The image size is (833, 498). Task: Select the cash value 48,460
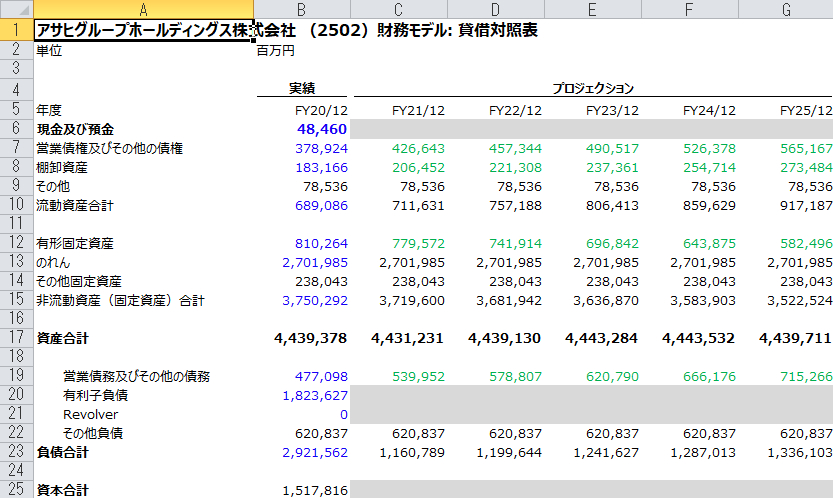point(322,129)
